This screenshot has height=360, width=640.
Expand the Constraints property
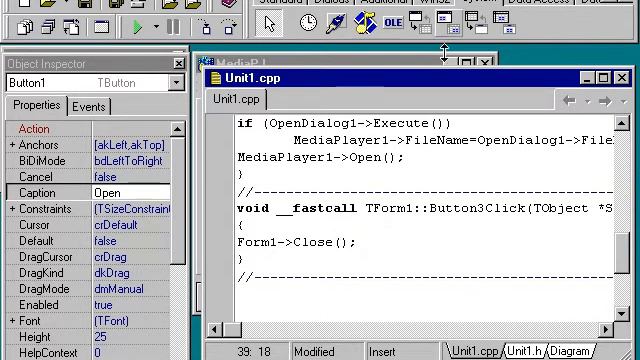point(12,209)
